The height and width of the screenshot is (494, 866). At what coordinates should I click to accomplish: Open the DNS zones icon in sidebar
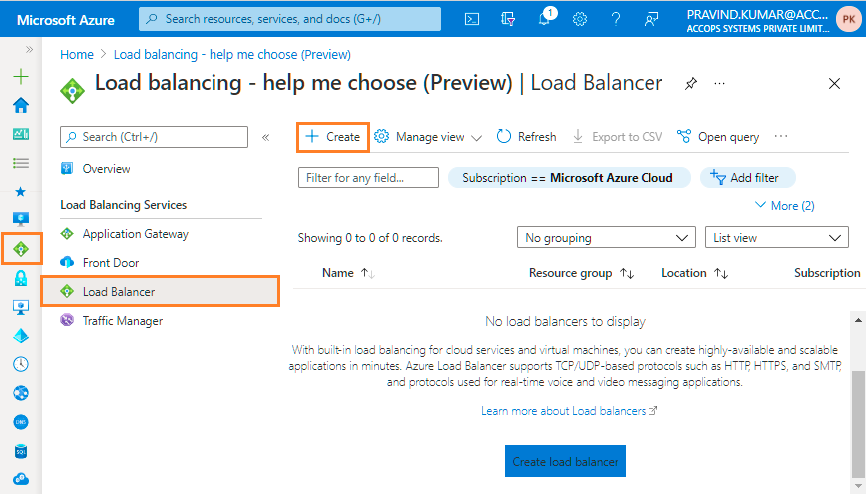tap(21, 422)
